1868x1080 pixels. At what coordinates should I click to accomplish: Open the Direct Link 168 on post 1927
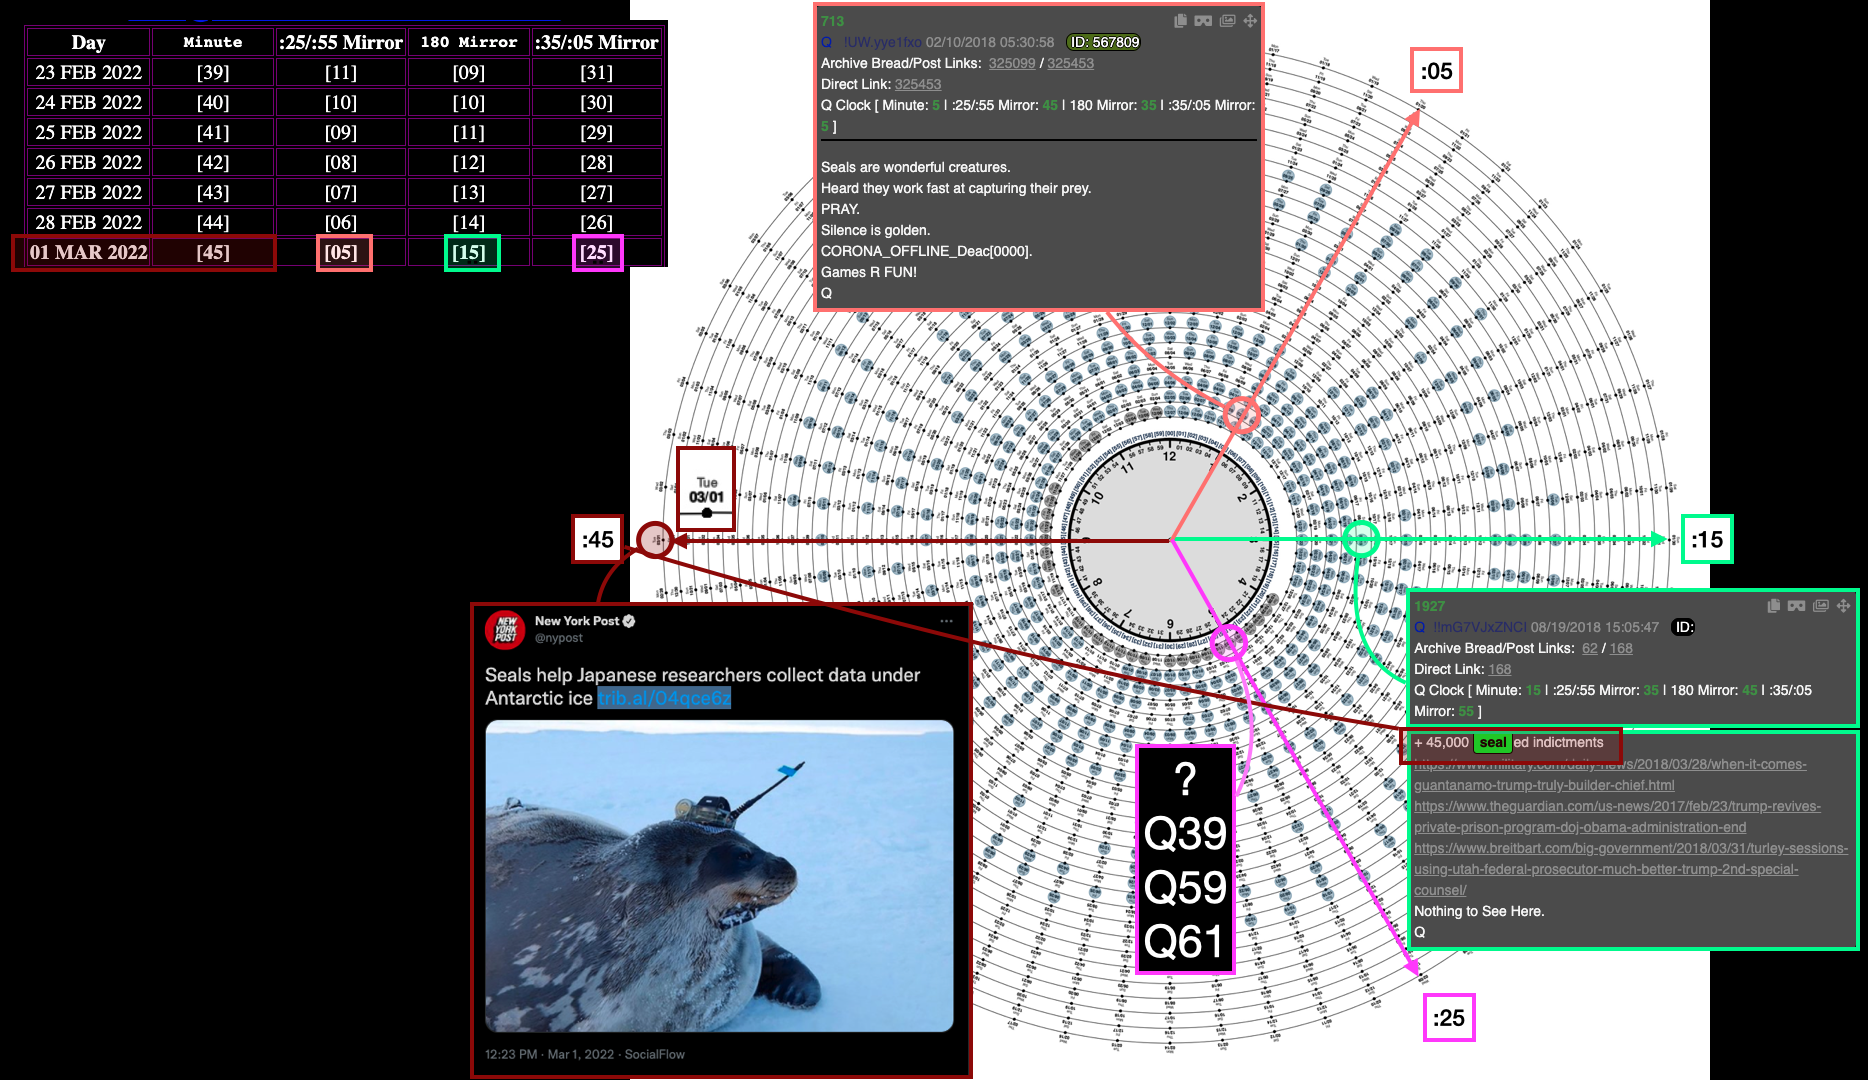coord(1500,669)
